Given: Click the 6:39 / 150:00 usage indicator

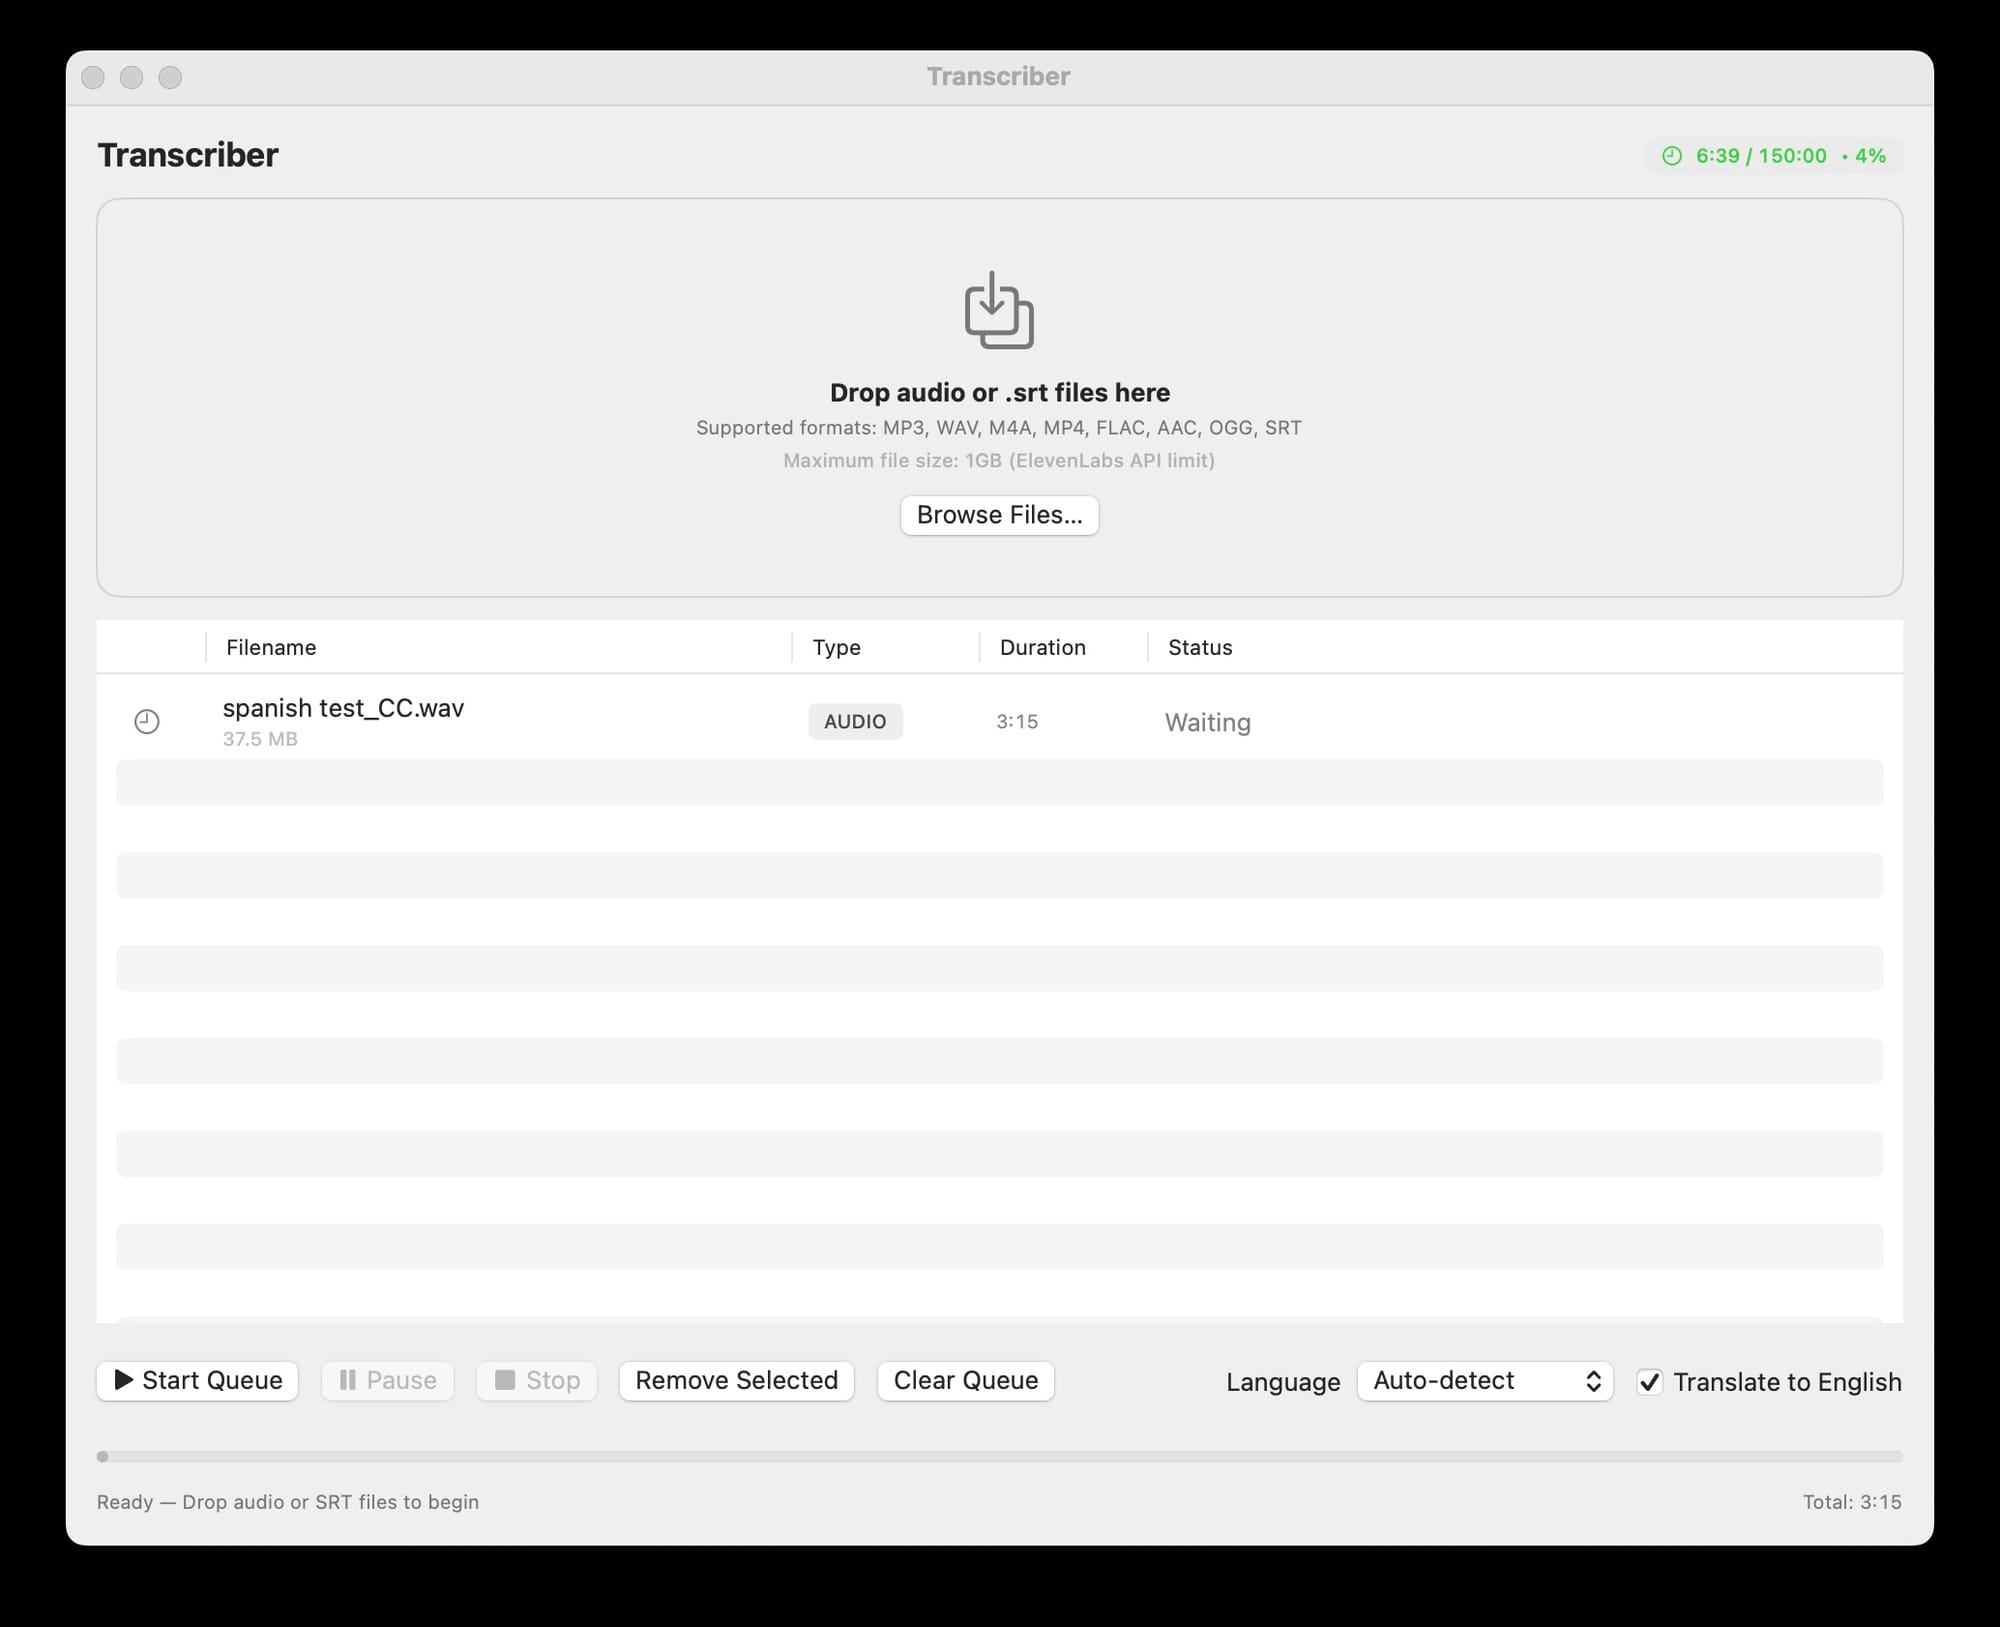Looking at the screenshot, I should click(1761, 156).
